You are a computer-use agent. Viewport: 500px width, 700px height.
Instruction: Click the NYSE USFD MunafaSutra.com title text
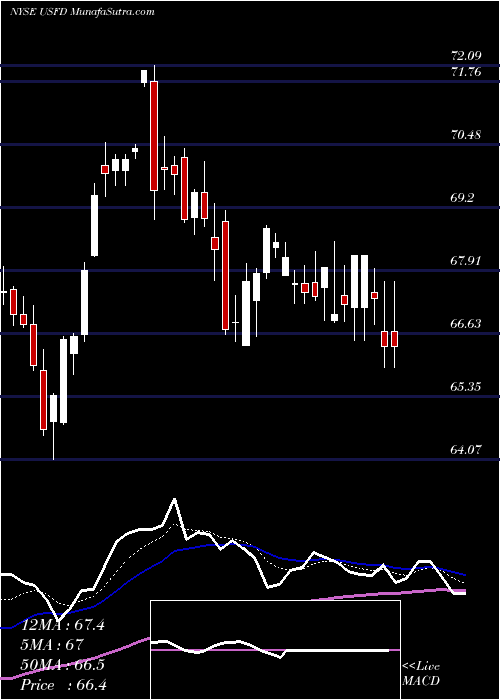[x=82, y=12]
